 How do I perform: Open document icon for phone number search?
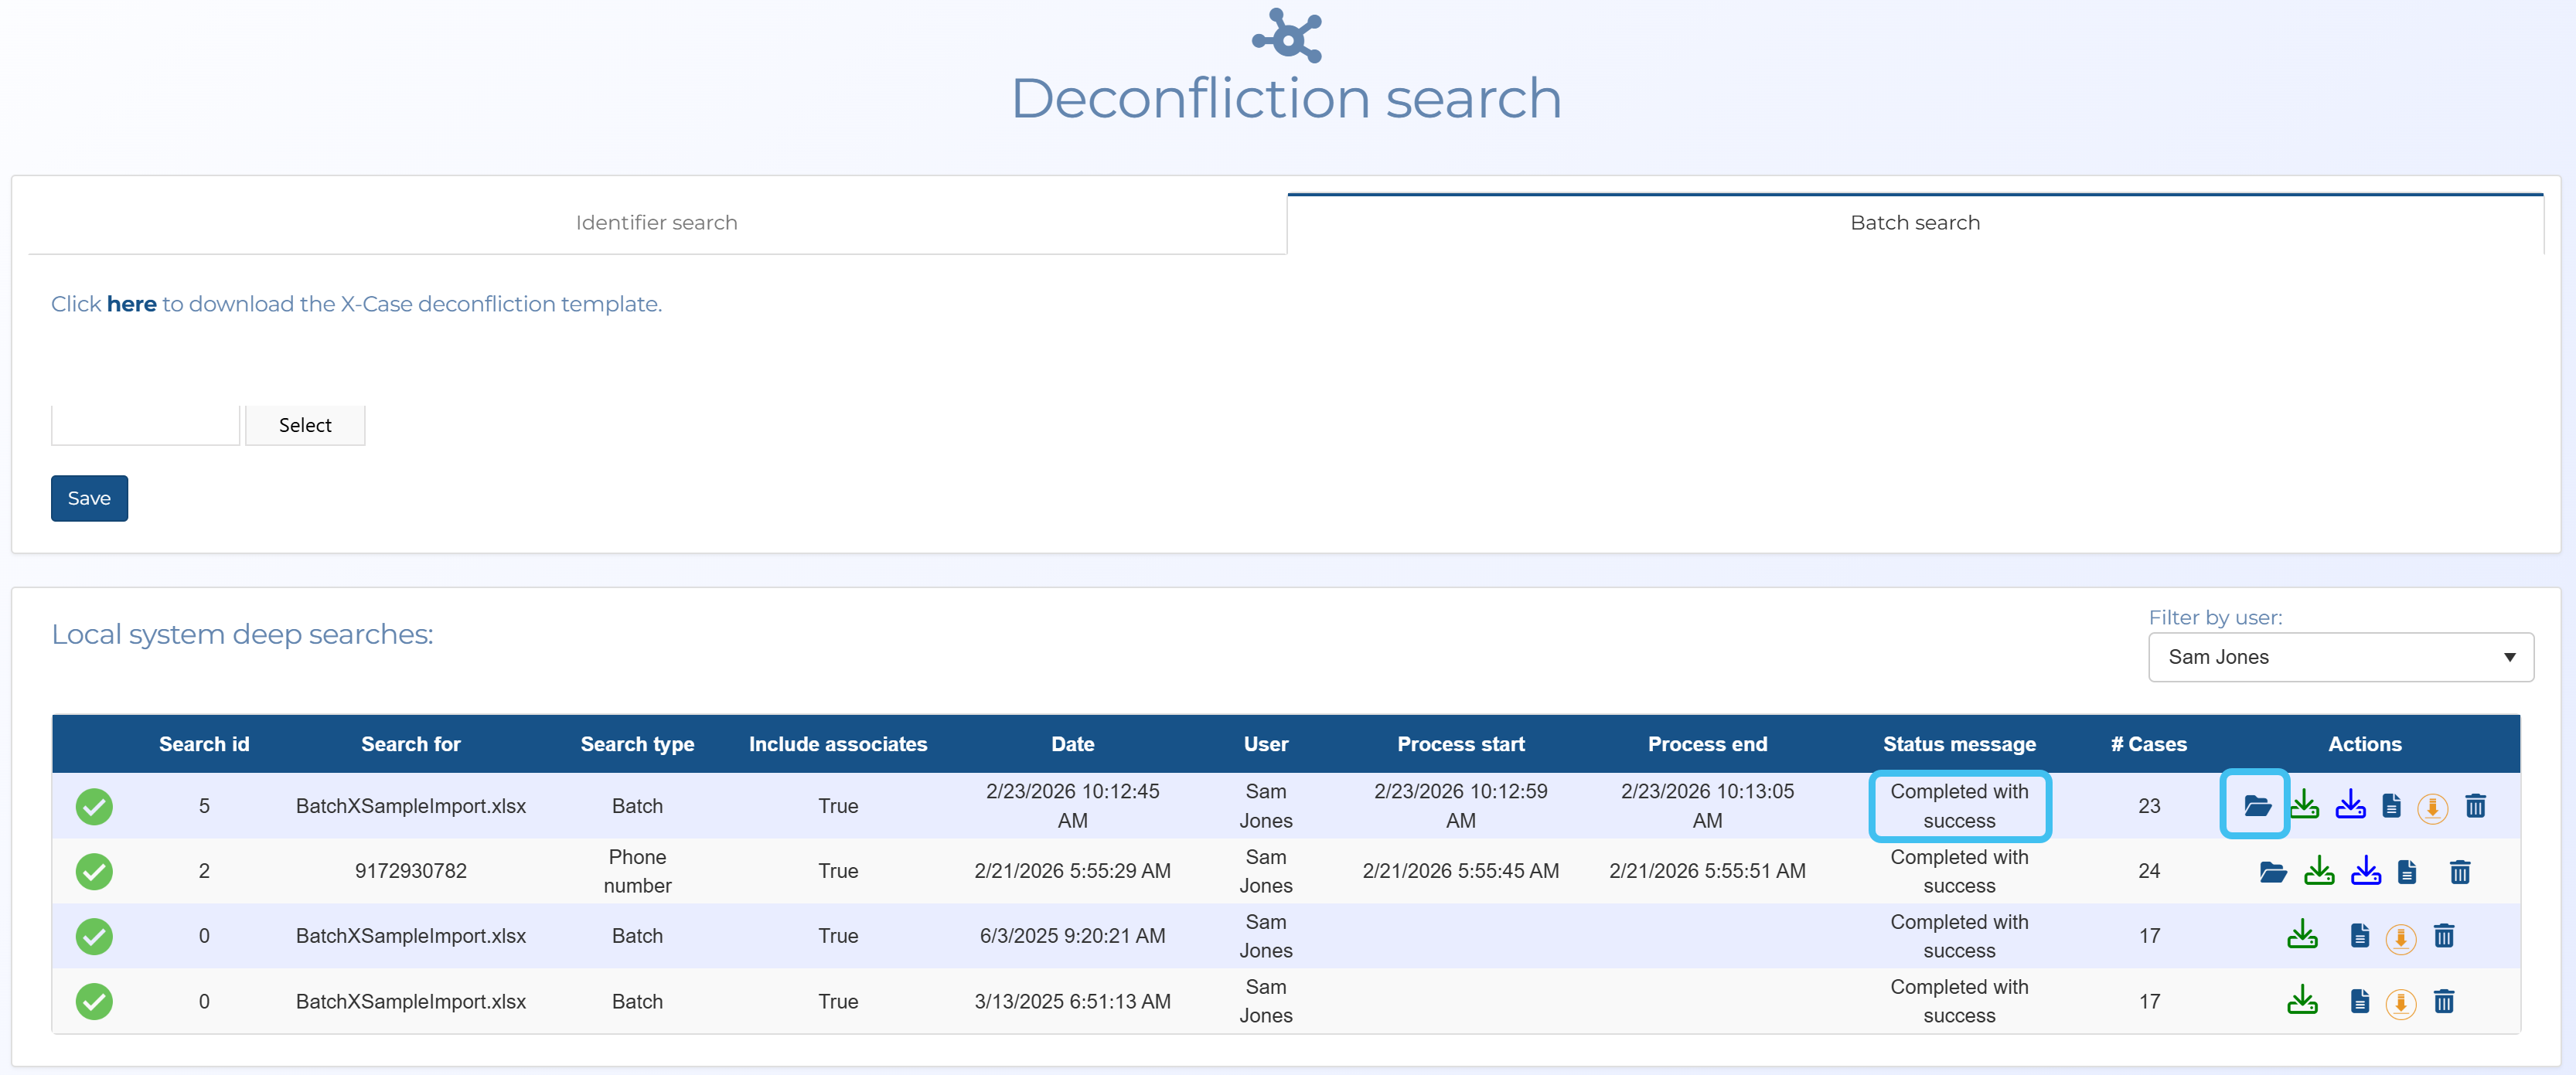pos(2407,872)
